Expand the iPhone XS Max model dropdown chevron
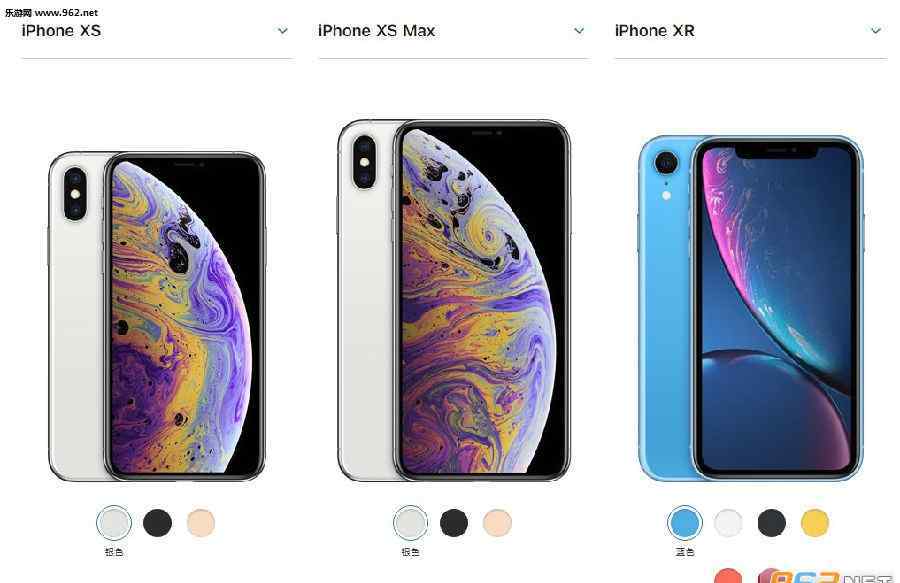 [579, 31]
